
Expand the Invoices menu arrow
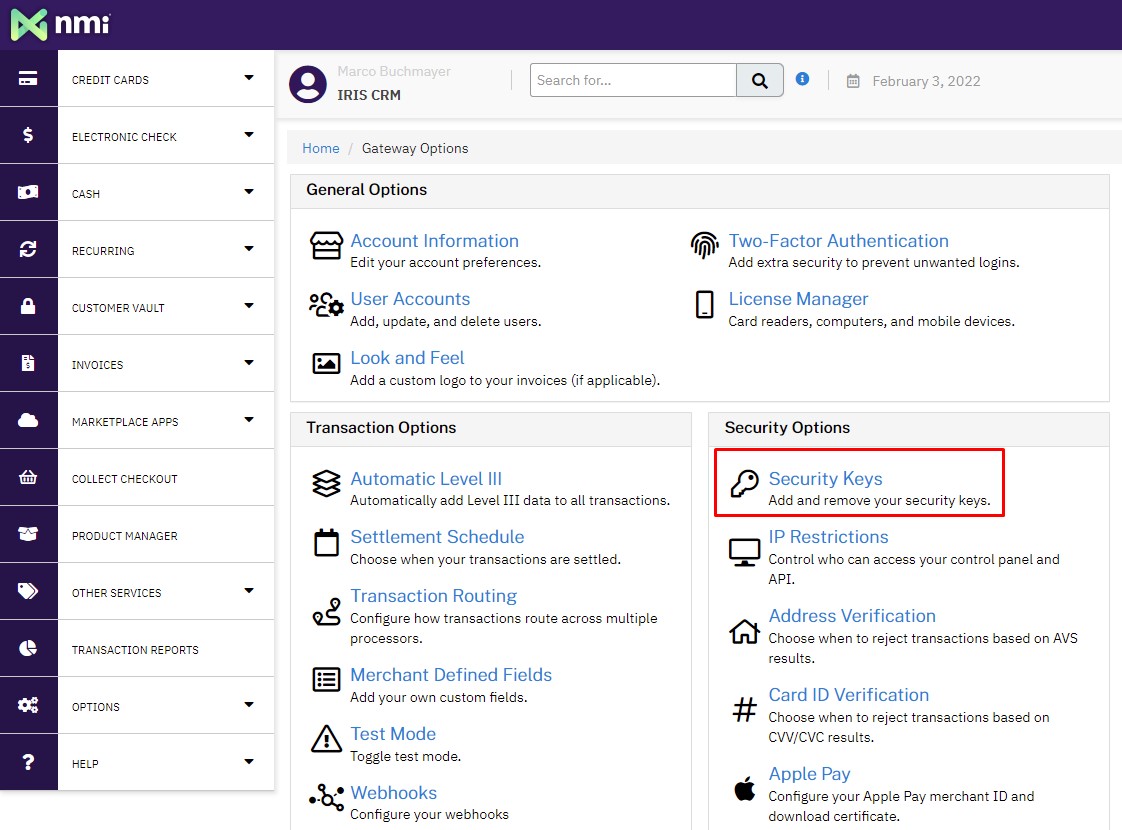(249, 362)
